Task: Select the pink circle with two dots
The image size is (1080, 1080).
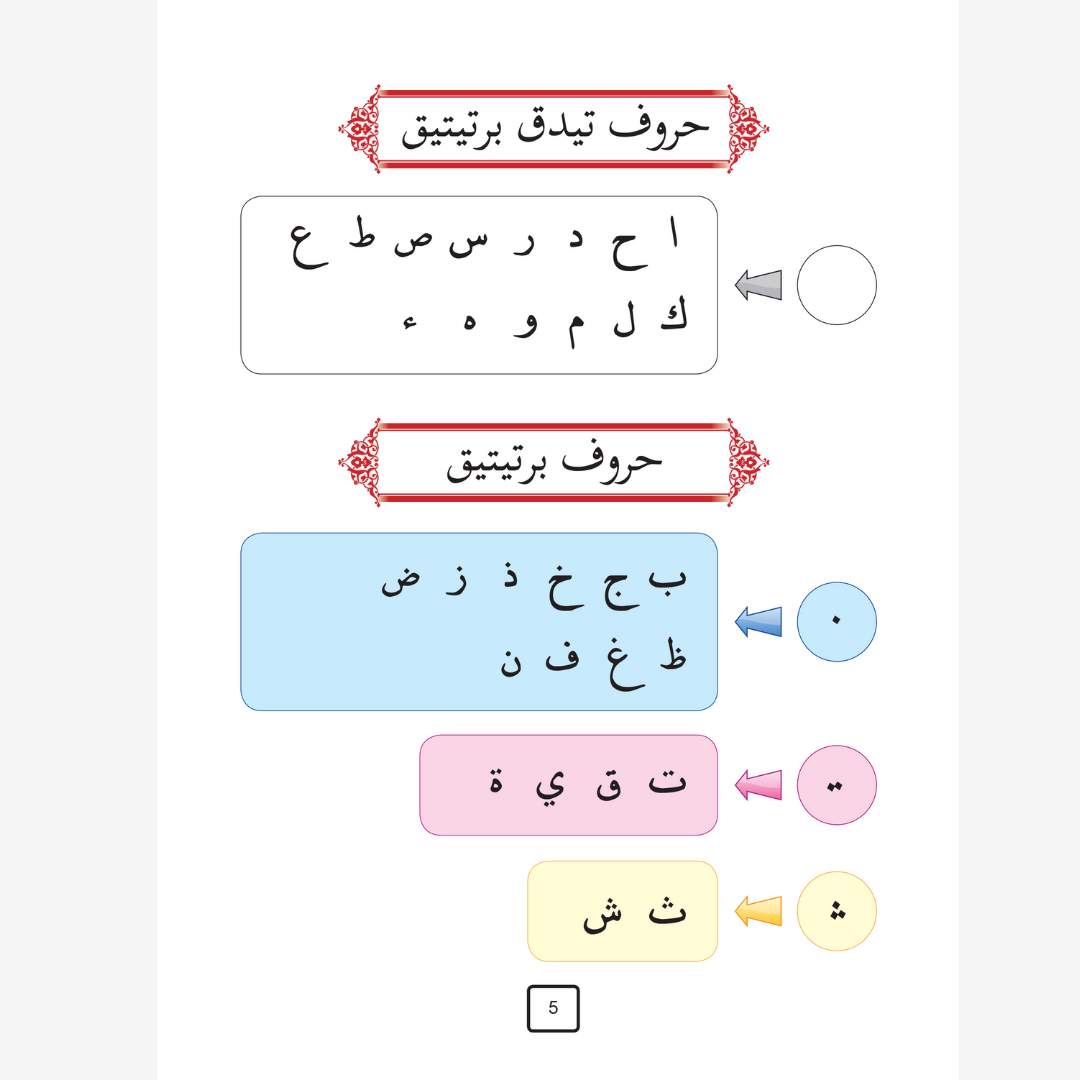Action: pyautogui.click(x=837, y=785)
